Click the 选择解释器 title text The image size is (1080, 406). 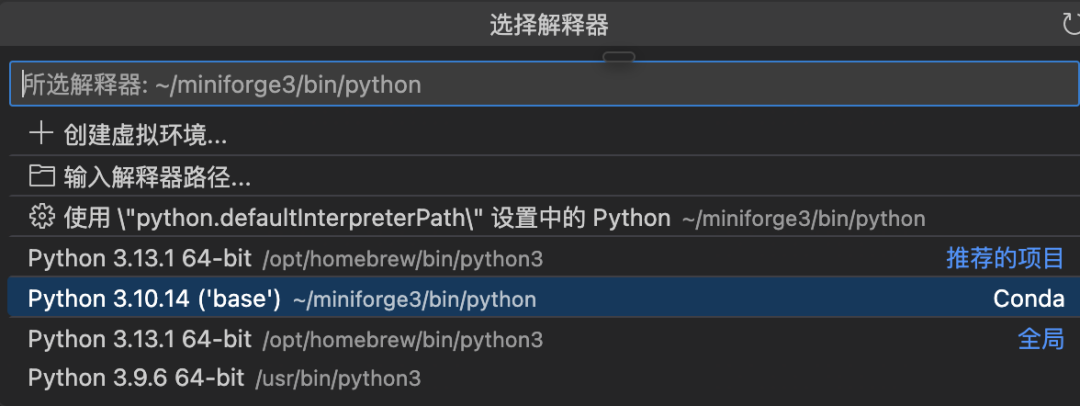tap(549, 25)
